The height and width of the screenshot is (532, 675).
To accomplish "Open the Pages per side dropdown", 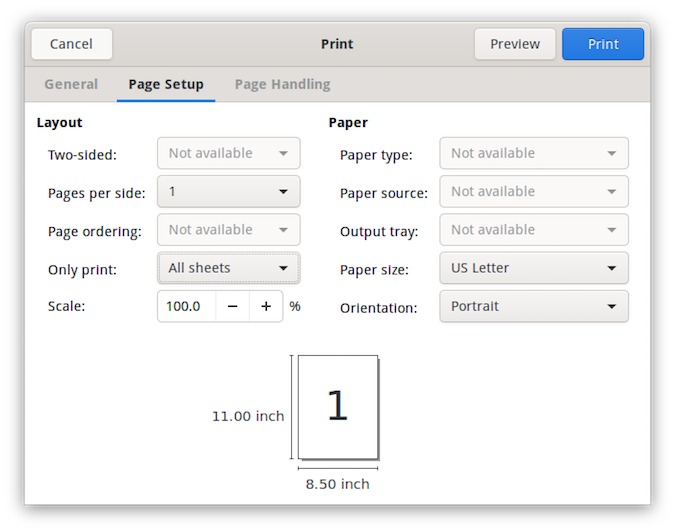I will (x=228, y=192).
